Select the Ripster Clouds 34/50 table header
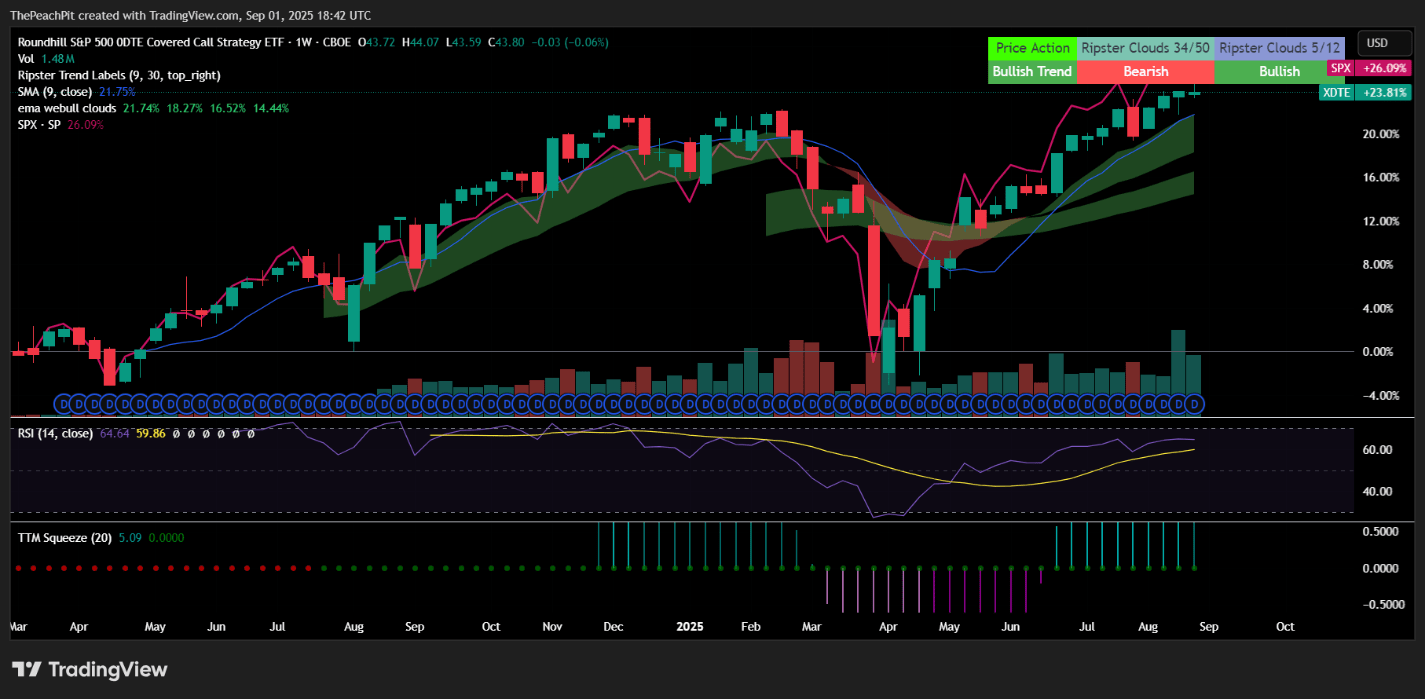Viewport: 1425px width, 699px height. (1146, 47)
